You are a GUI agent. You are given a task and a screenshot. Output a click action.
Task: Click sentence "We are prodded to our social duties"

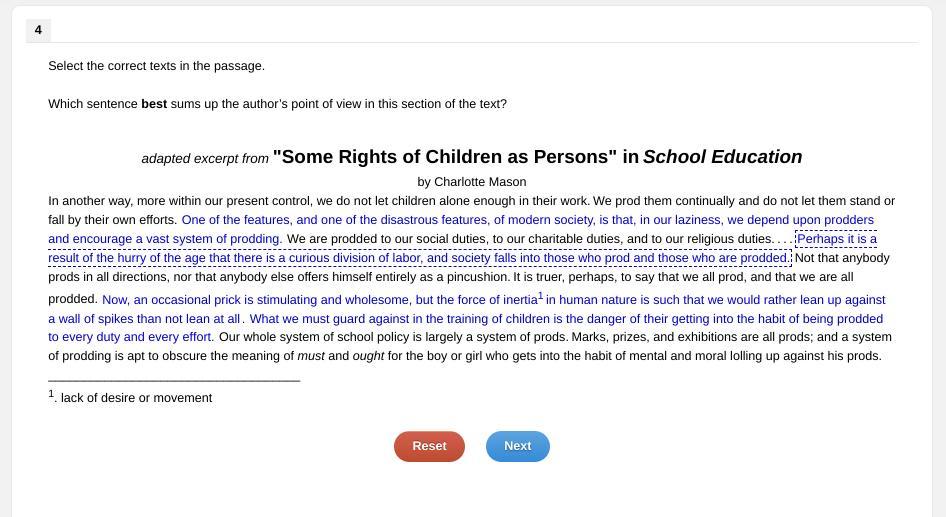pos(530,239)
